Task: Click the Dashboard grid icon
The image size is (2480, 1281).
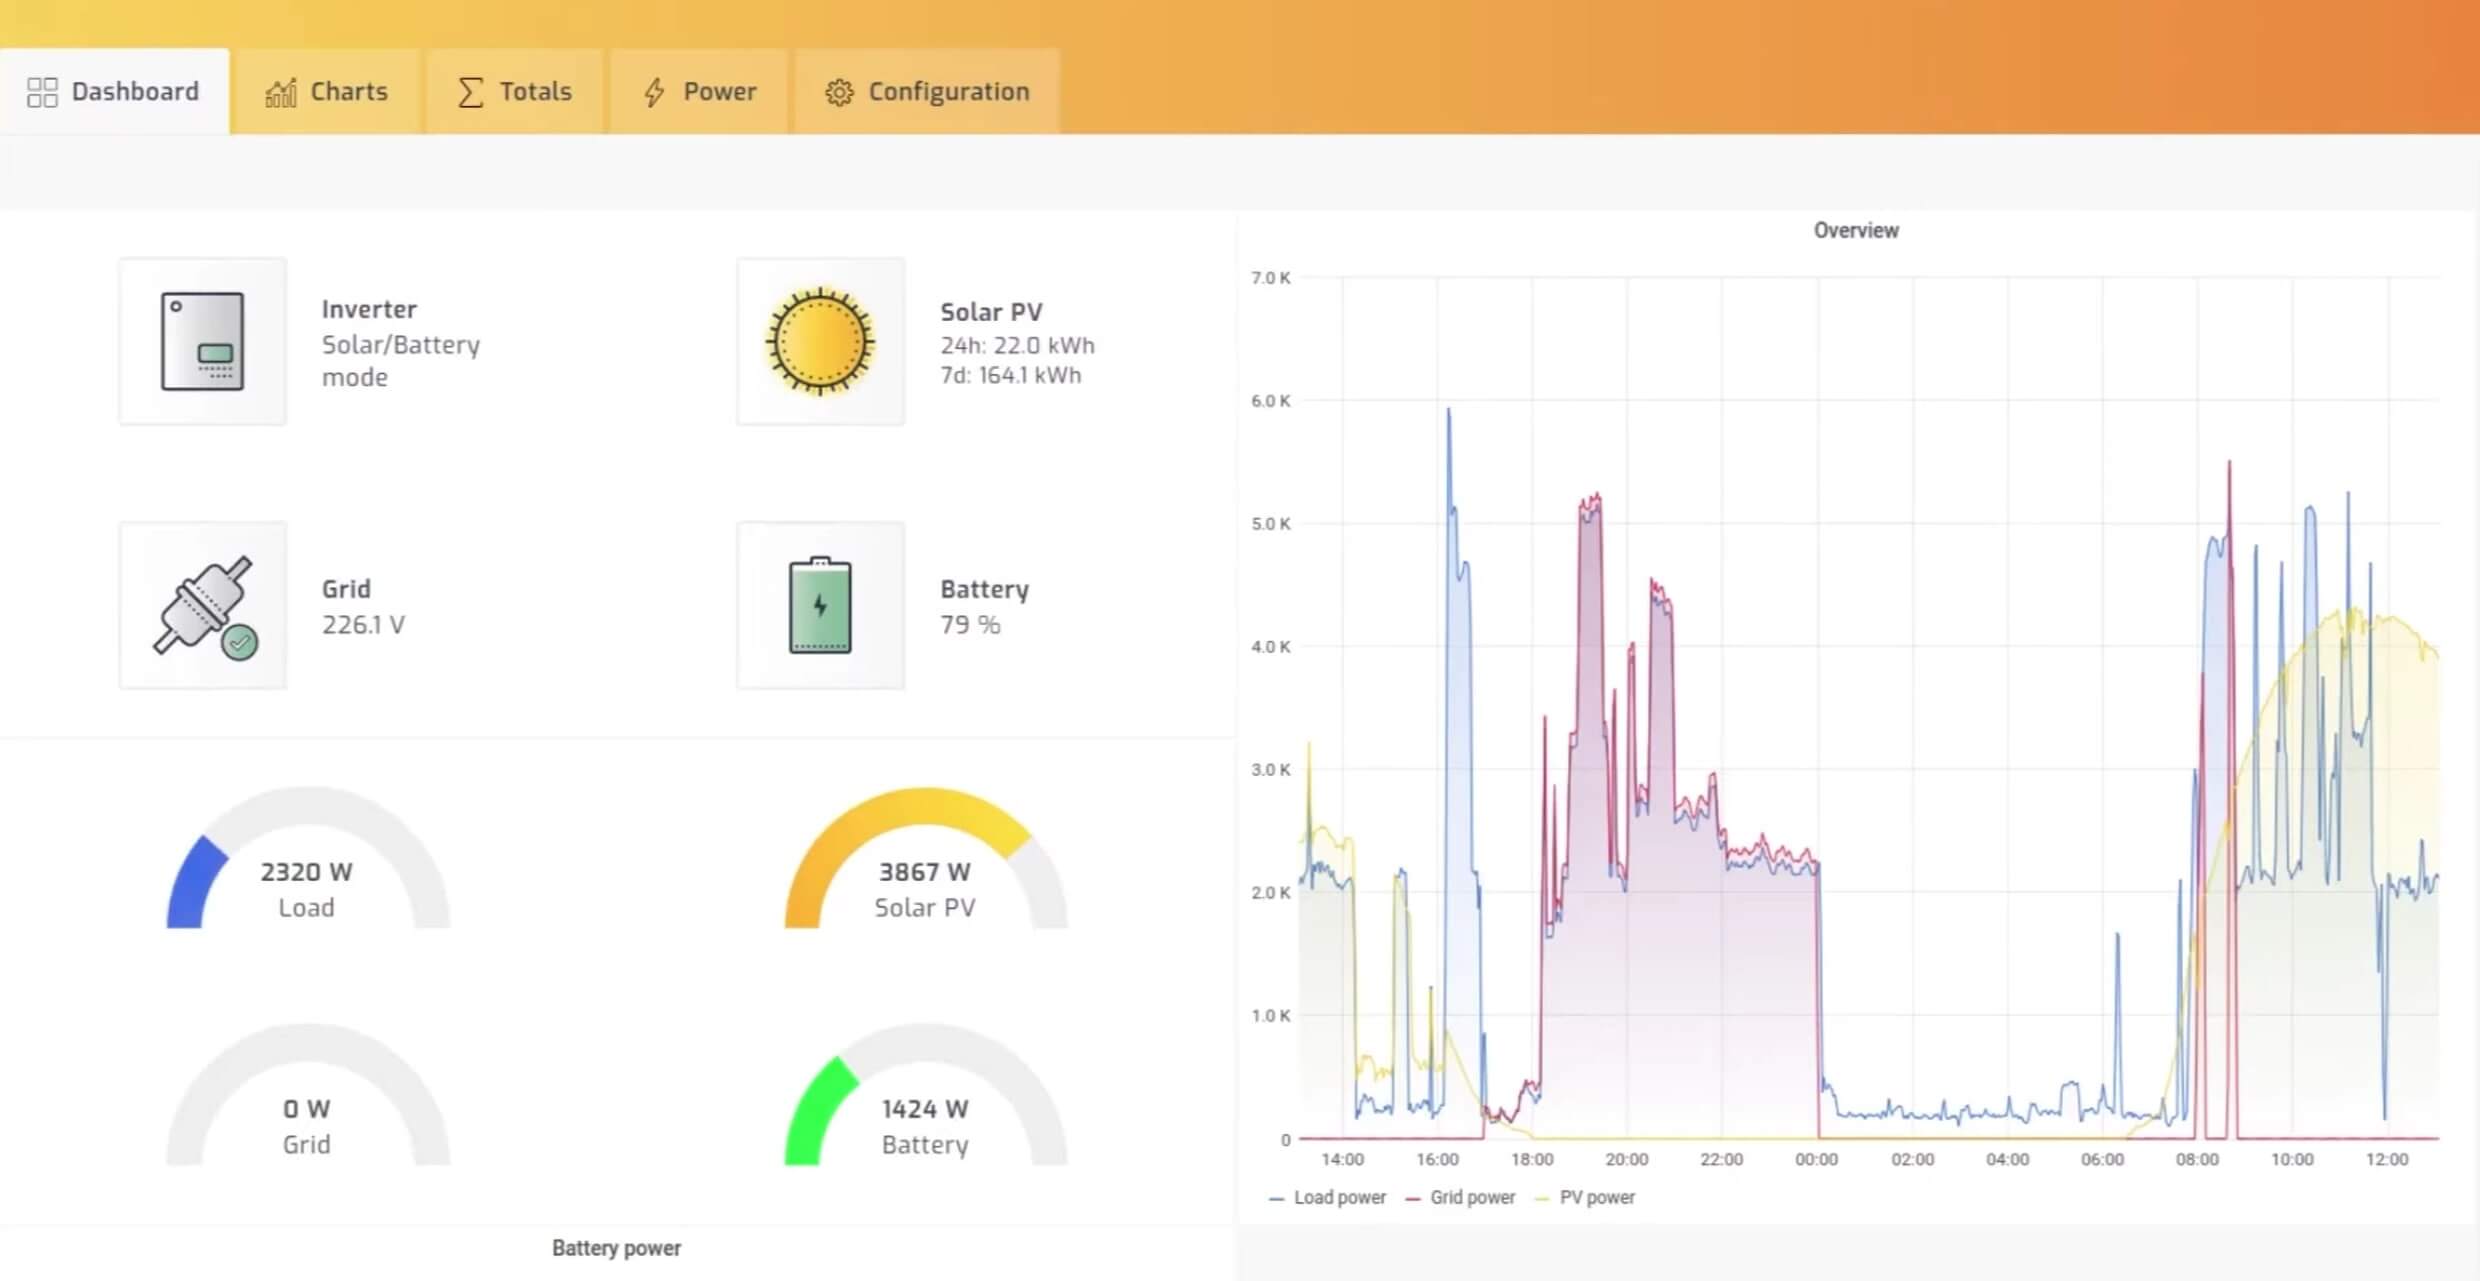Action: click(x=42, y=91)
